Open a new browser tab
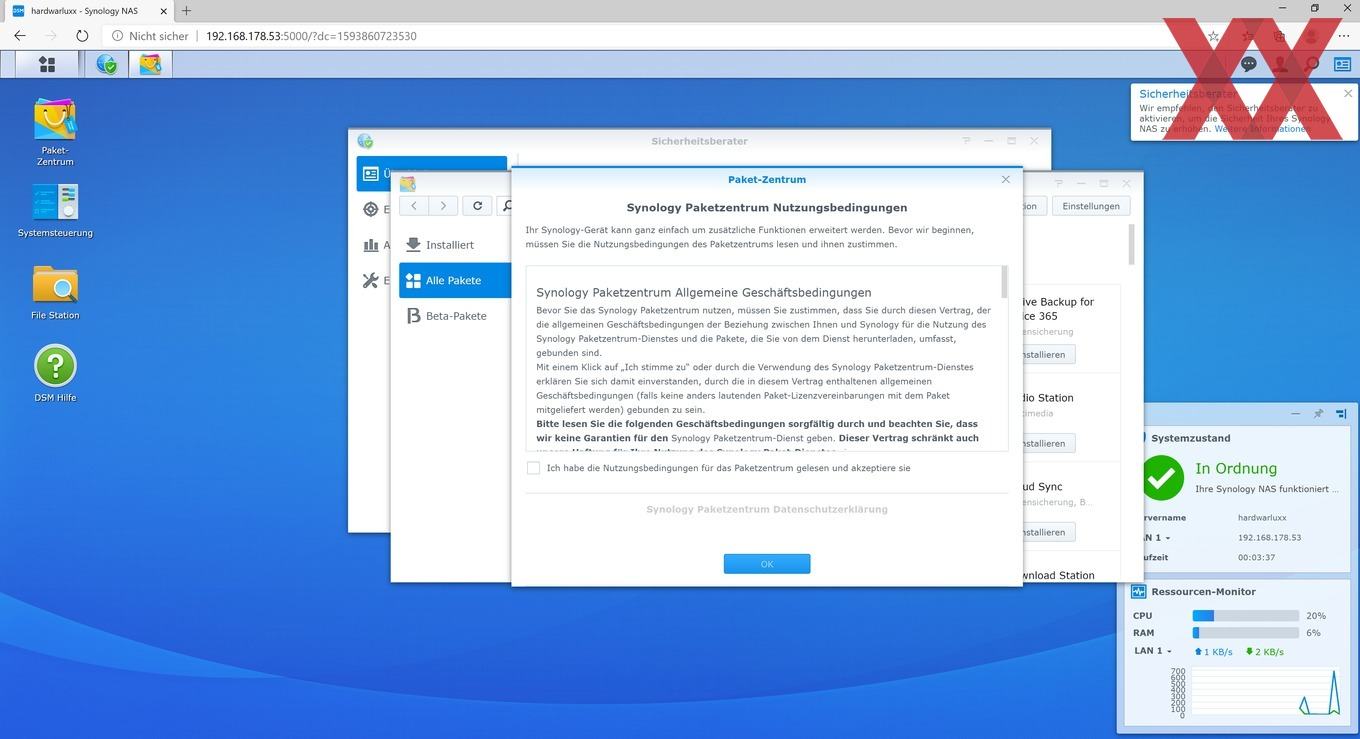 coord(186,10)
